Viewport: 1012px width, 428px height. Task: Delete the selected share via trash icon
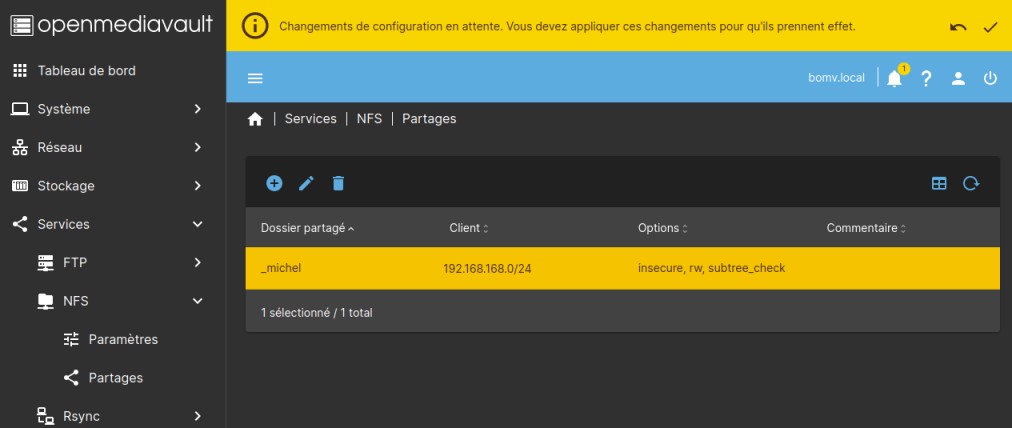pyautogui.click(x=338, y=183)
